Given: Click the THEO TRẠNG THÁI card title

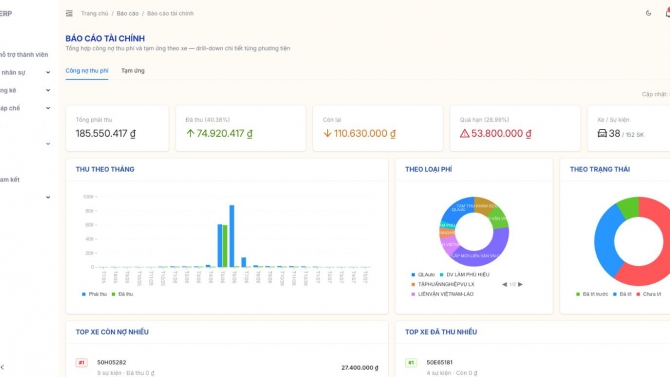Looking at the screenshot, I should pos(600,169).
